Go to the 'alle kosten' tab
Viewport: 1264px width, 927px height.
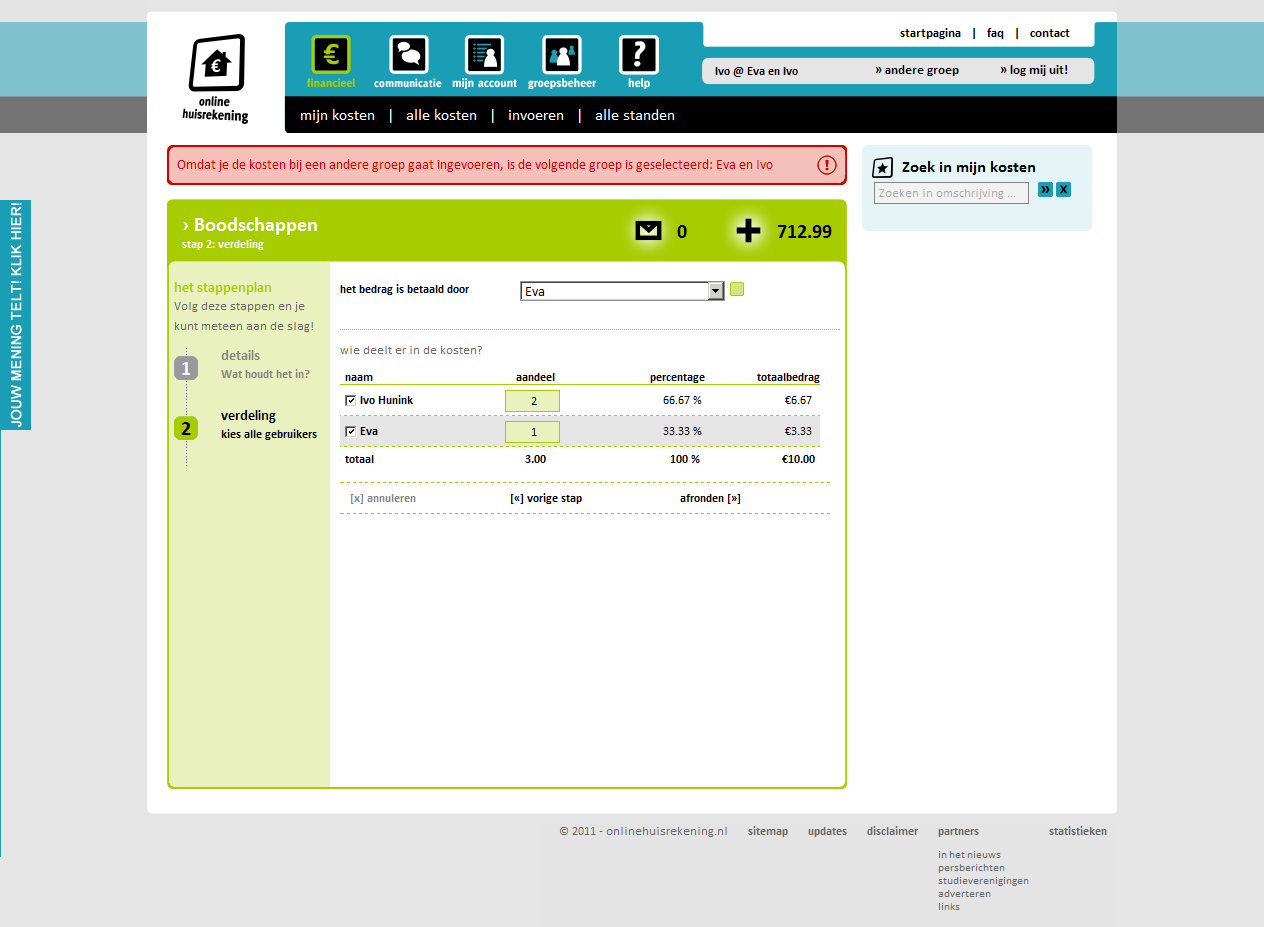441,115
